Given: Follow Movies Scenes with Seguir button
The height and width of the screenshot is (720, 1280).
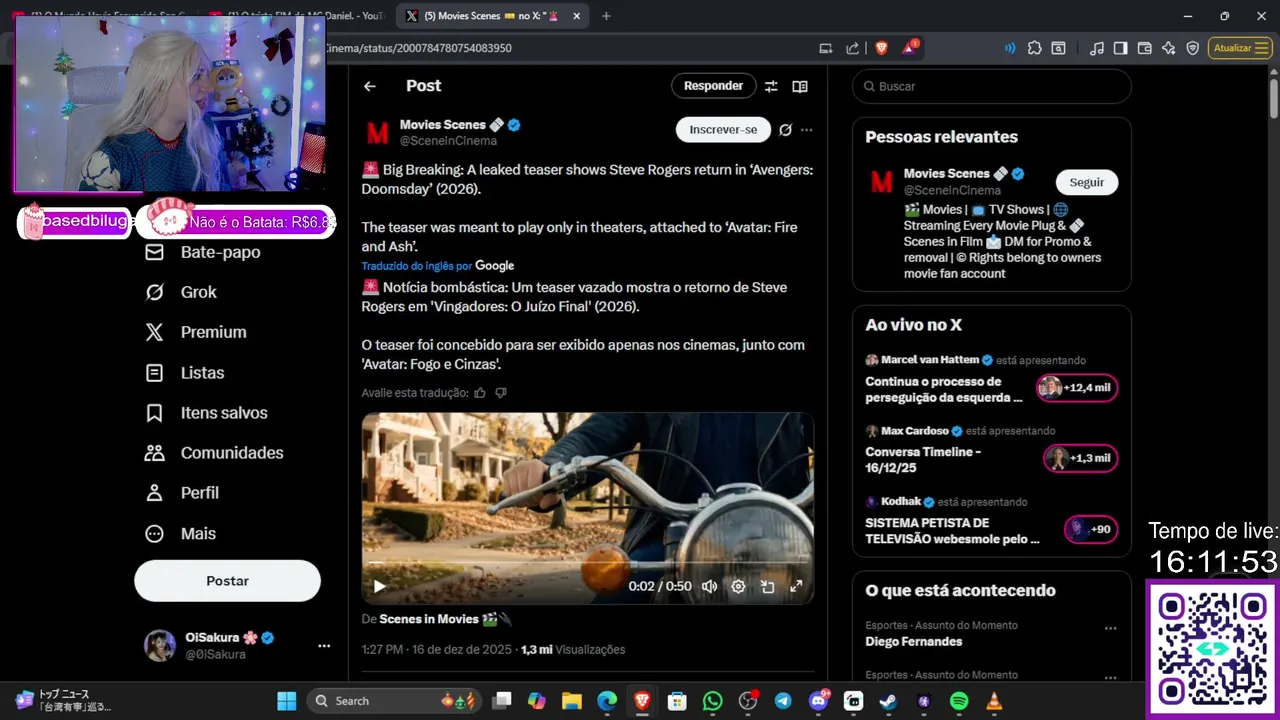Looking at the screenshot, I should coord(1087,182).
